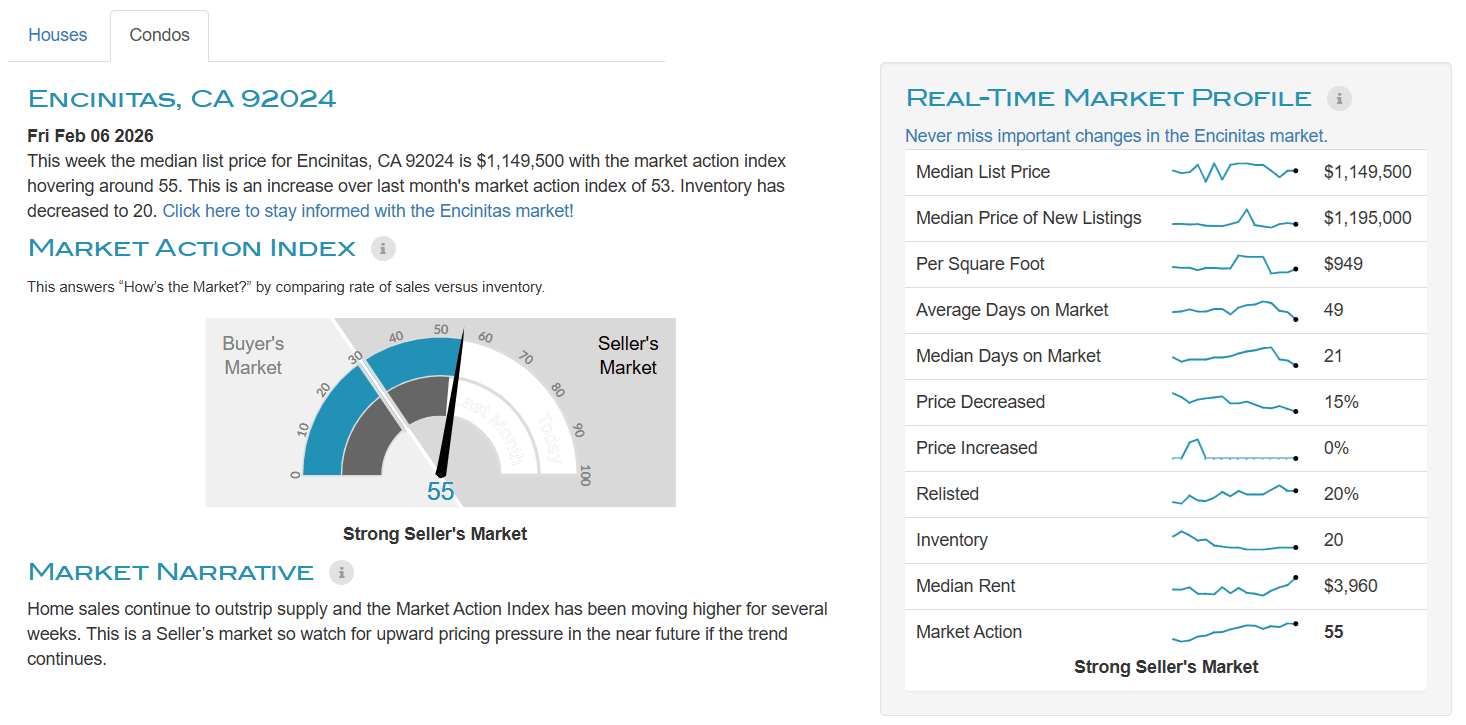1466x725 pixels.
Task: Click the stay informed with Encinitas market link
Action: pyautogui.click(x=368, y=211)
